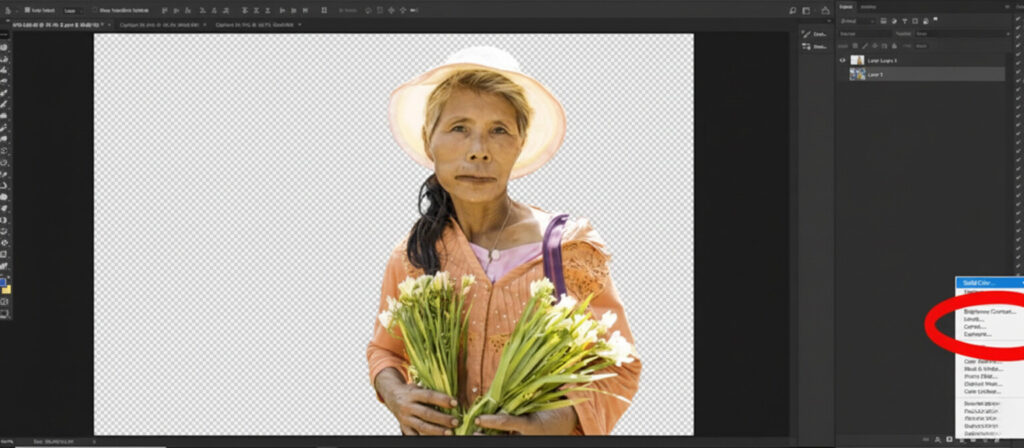Toggle the Auto-Select checkbox

coord(27,10)
